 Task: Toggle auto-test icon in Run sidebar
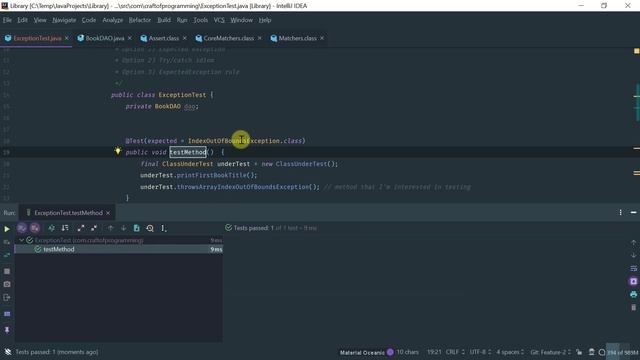point(7,255)
